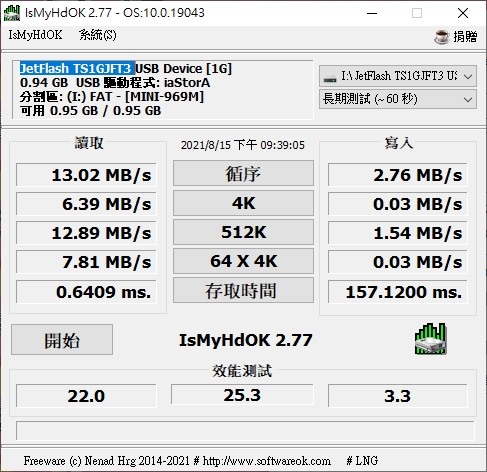Click the 0.94 GB USB 驅動程式: iaStorA line

pyautogui.click(x=115, y=83)
